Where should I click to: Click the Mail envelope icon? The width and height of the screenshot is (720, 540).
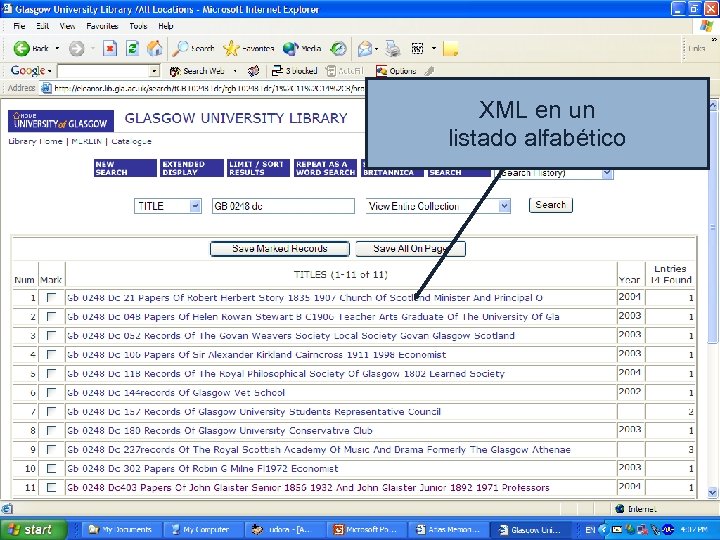(365, 48)
